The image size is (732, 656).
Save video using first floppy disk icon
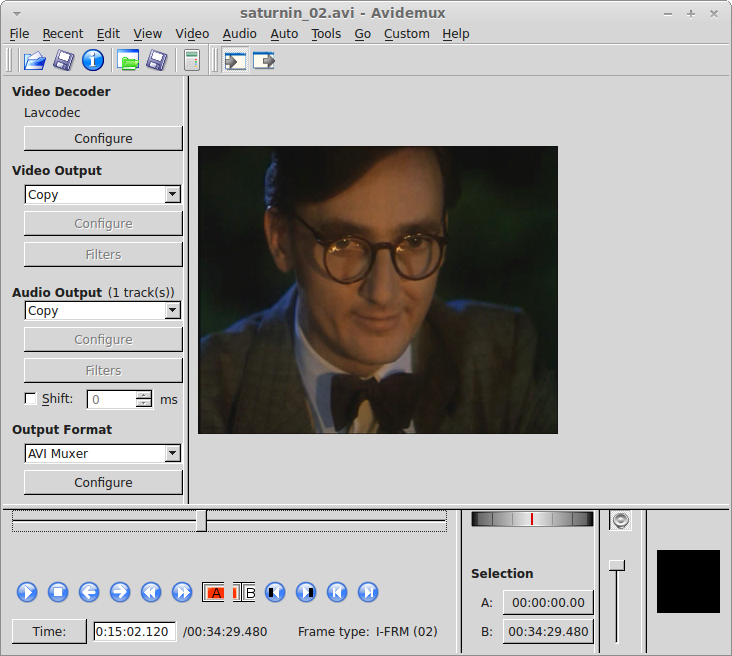pos(63,61)
